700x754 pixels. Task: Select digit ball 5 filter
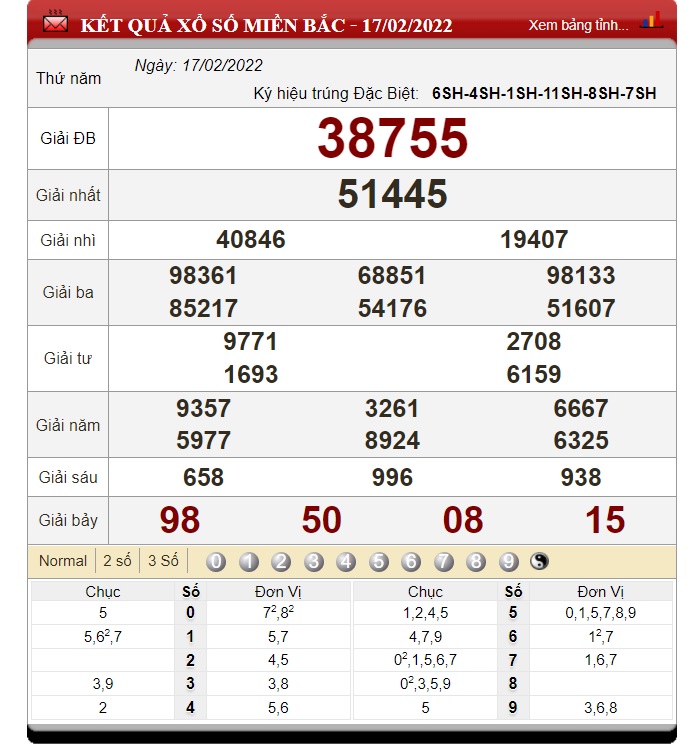[378, 561]
